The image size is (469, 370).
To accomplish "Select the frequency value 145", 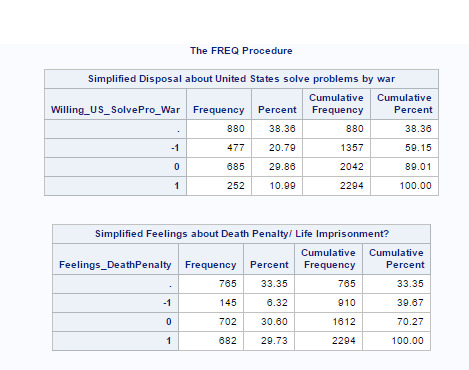I will click(211, 303).
